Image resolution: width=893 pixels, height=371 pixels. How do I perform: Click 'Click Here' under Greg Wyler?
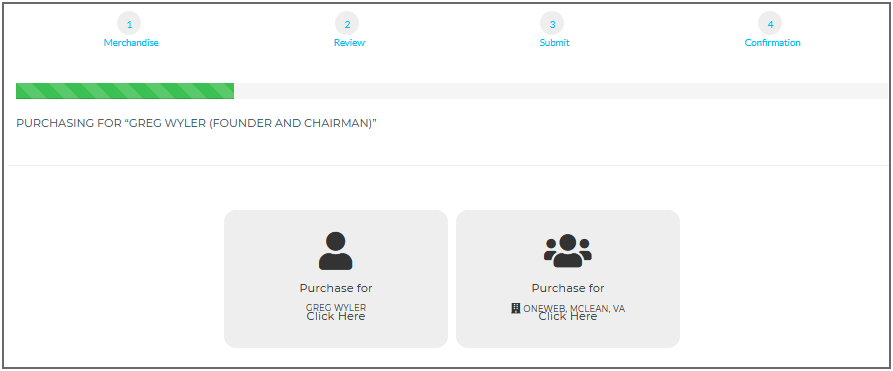pos(336,316)
